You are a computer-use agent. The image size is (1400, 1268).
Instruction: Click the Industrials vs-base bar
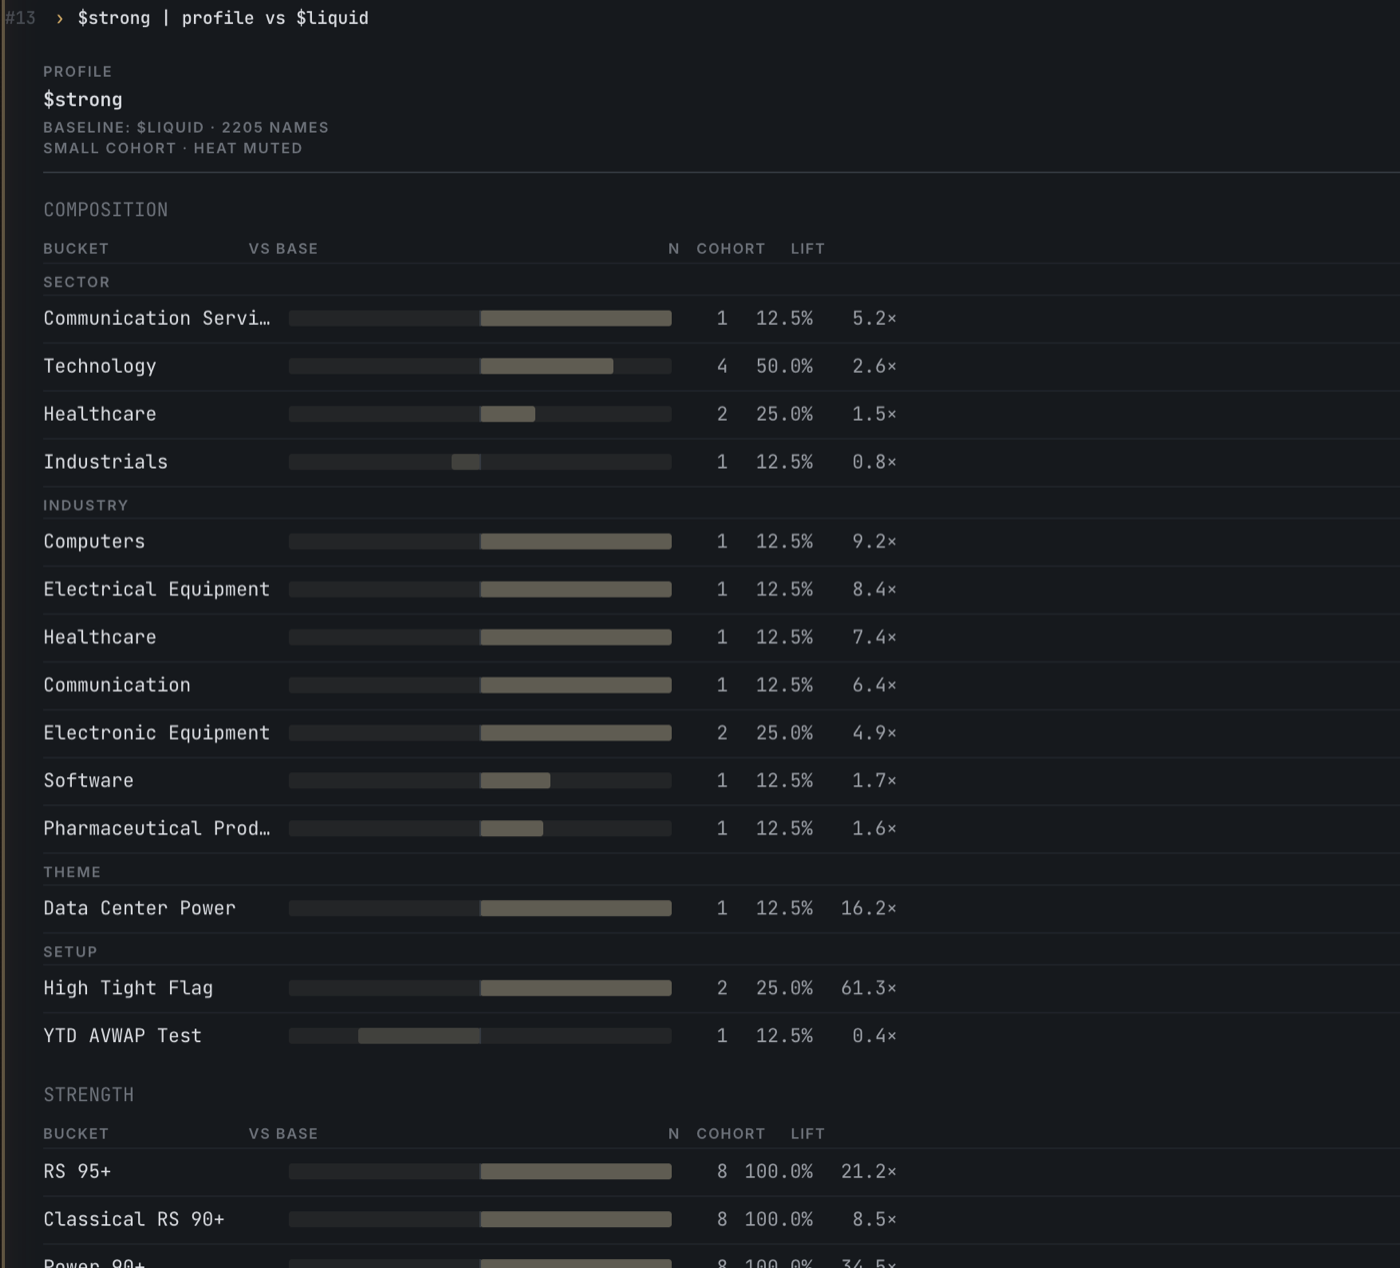pyautogui.click(x=480, y=462)
